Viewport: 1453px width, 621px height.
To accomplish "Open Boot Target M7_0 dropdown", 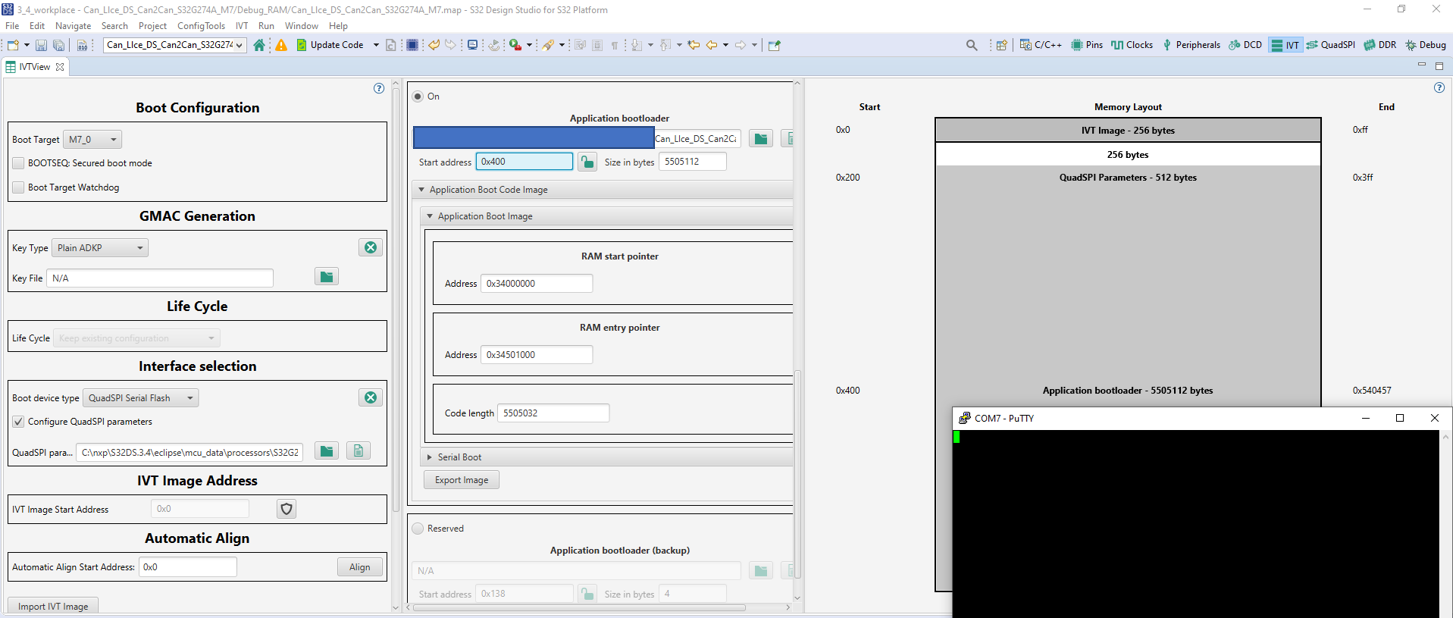I will 92,140.
